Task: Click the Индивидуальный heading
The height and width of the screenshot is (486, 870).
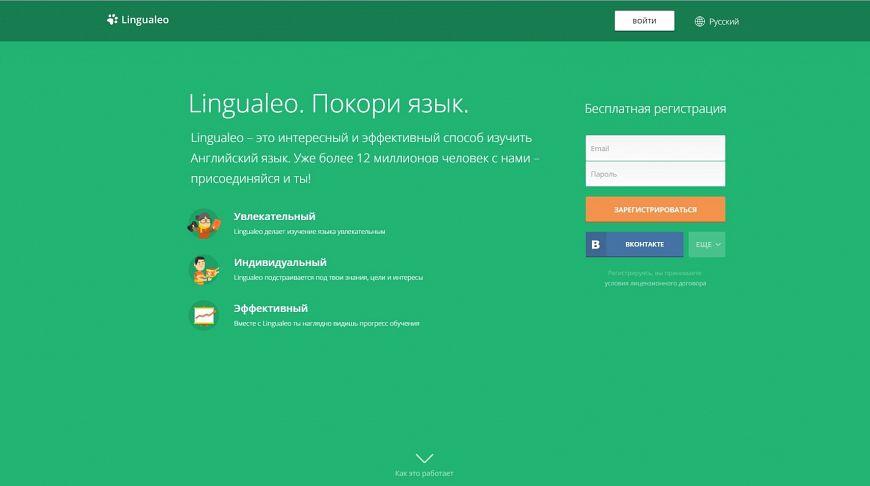Action: pos(280,262)
